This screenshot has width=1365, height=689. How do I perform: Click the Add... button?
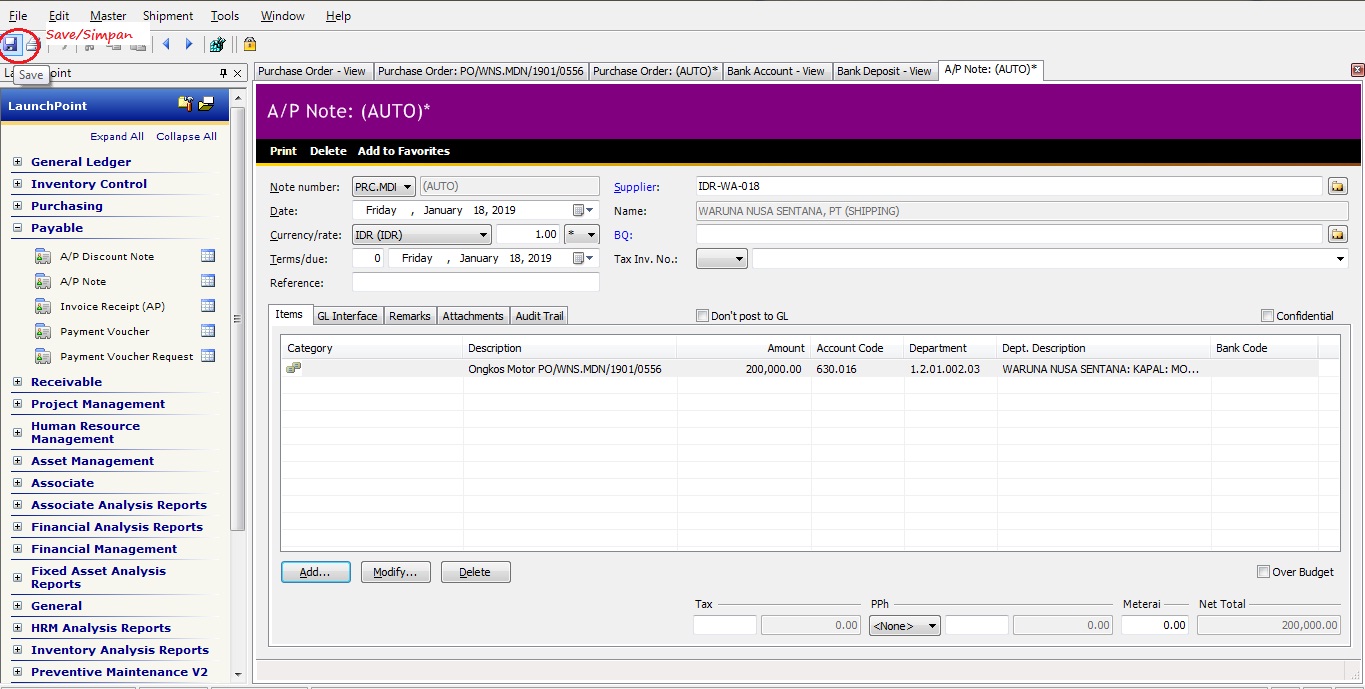point(315,572)
